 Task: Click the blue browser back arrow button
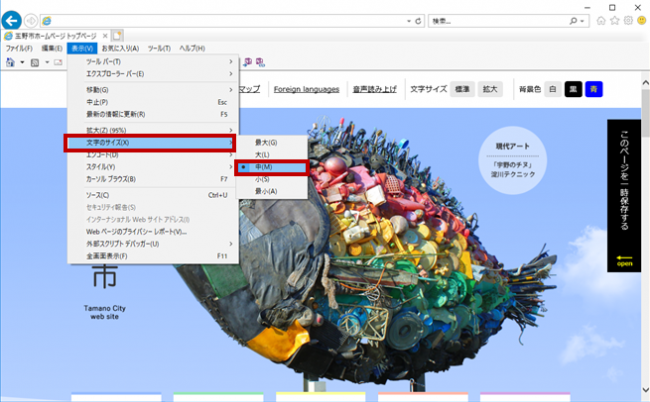[12, 20]
